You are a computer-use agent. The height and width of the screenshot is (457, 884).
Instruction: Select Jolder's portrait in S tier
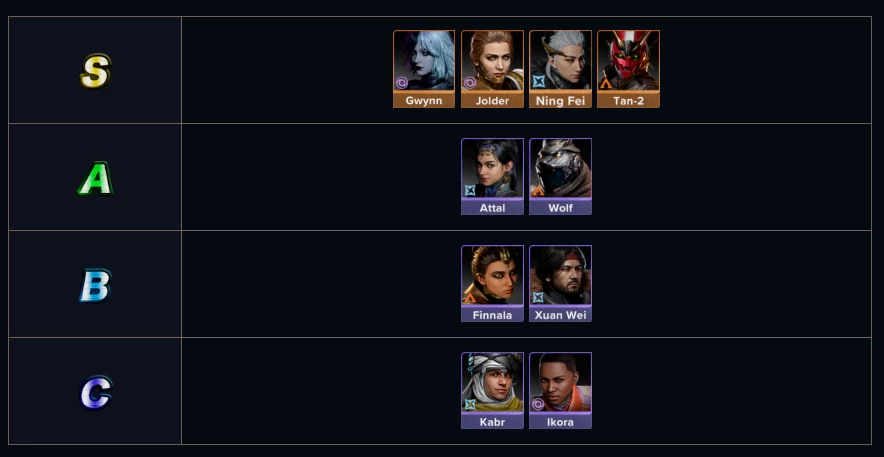pyautogui.click(x=492, y=62)
